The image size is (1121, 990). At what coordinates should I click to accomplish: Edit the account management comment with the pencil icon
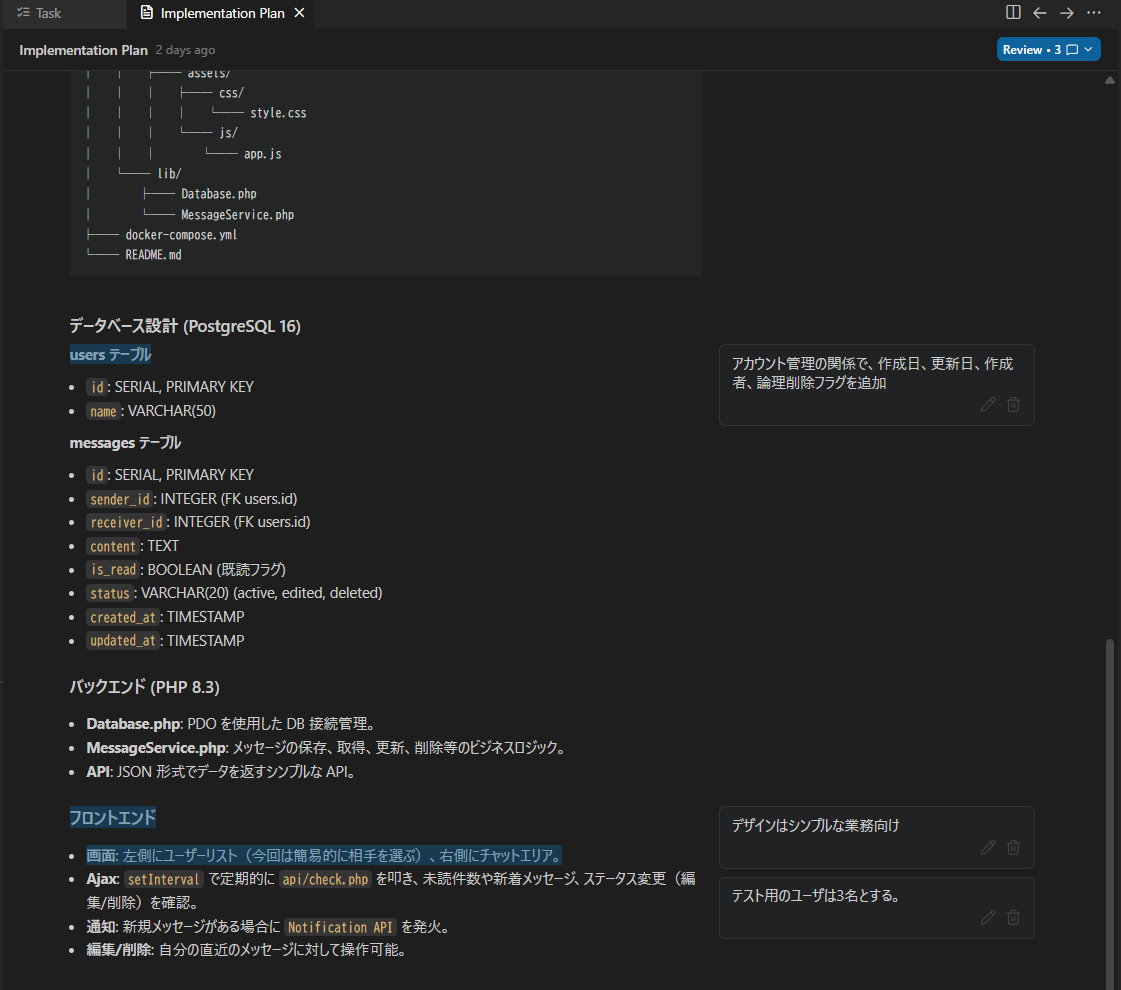987,404
